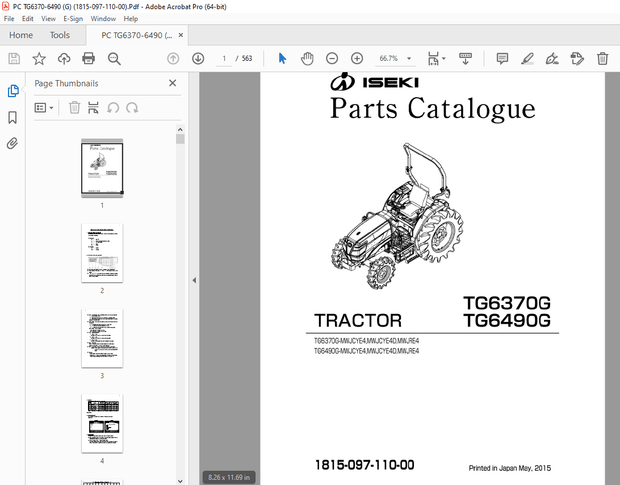Zoom out with the minus button
The width and height of the screenshot is (620, 485).
(332, 59)
